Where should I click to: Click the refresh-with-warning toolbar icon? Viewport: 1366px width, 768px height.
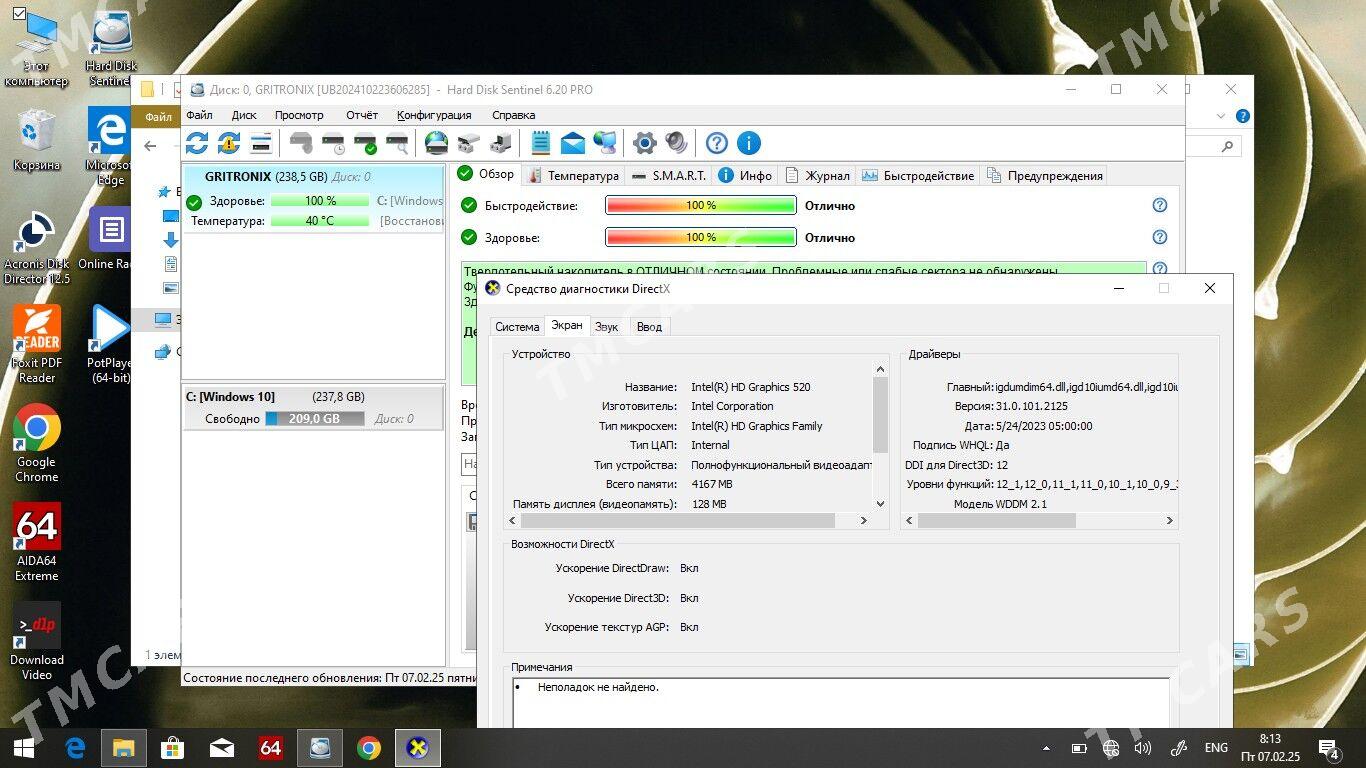pos(229,143)
